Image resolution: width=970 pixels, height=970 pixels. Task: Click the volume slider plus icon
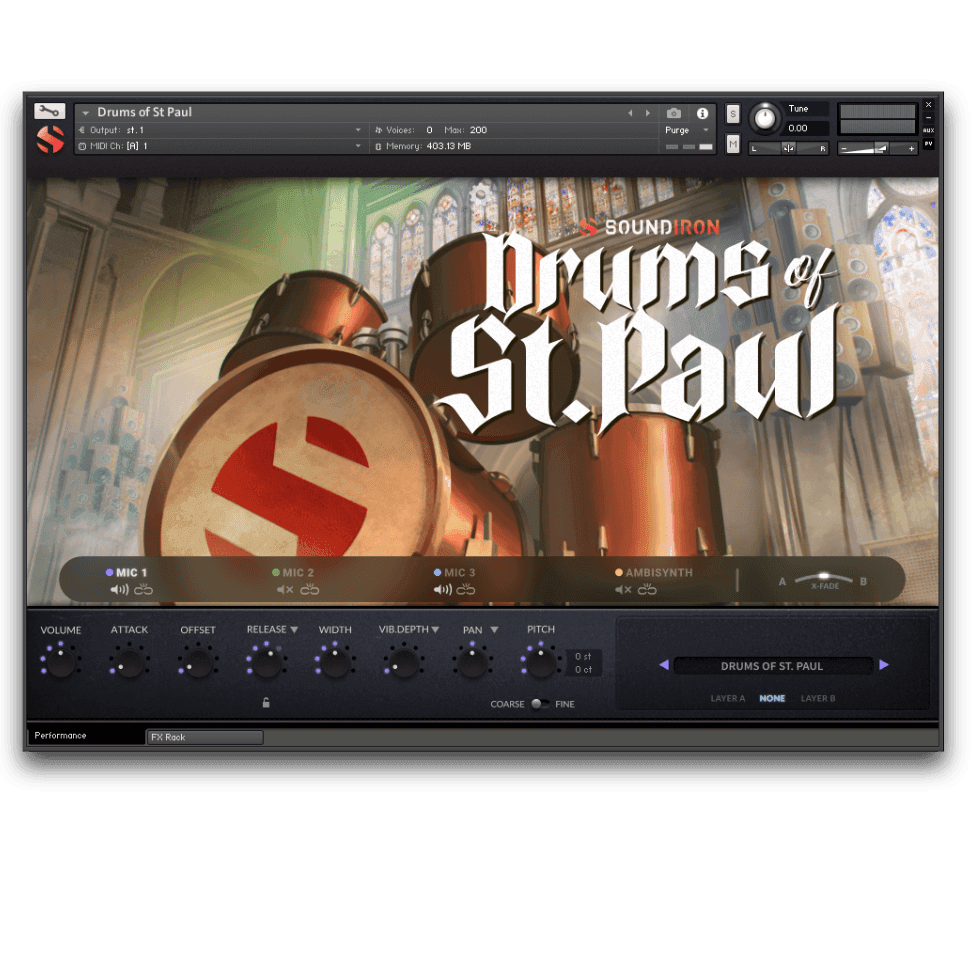(911, 149)
